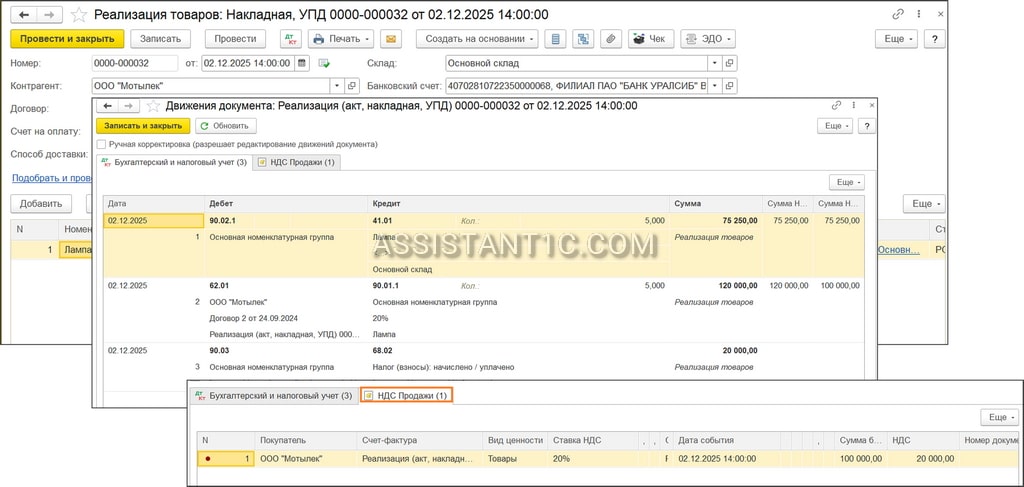1024x487 pixels.
Task: Click Покупатель cell ООО Мотылек in НДС row
Action: click(x=306, y=459)
